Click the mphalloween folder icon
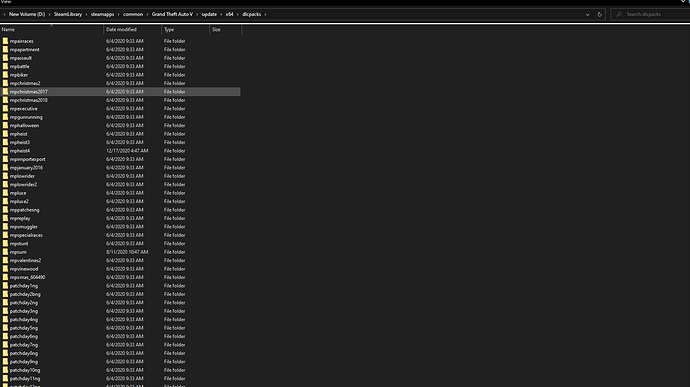The height and width of the screenshot is (387, 690). click(5, 125)
